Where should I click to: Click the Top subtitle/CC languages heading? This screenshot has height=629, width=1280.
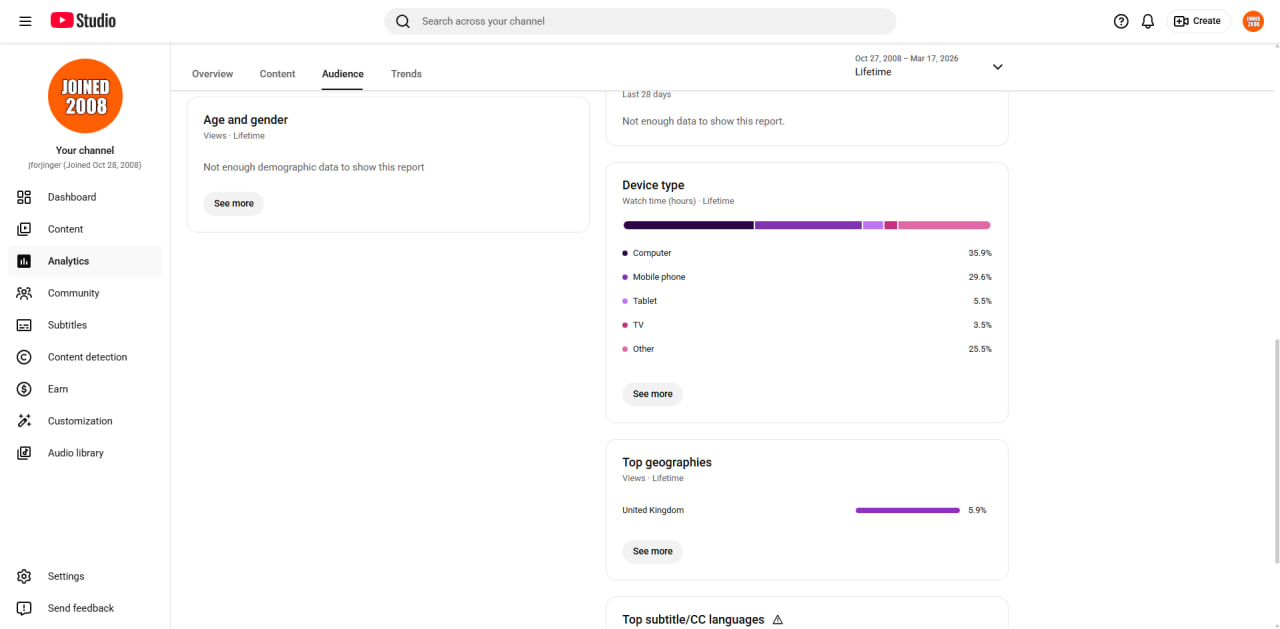(x=693, y=620)
